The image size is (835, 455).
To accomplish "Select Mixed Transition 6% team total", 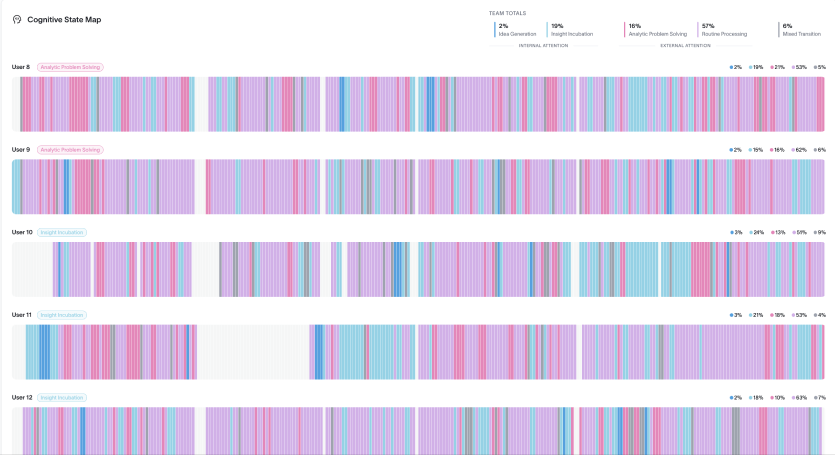I will [x=800, y=30].
